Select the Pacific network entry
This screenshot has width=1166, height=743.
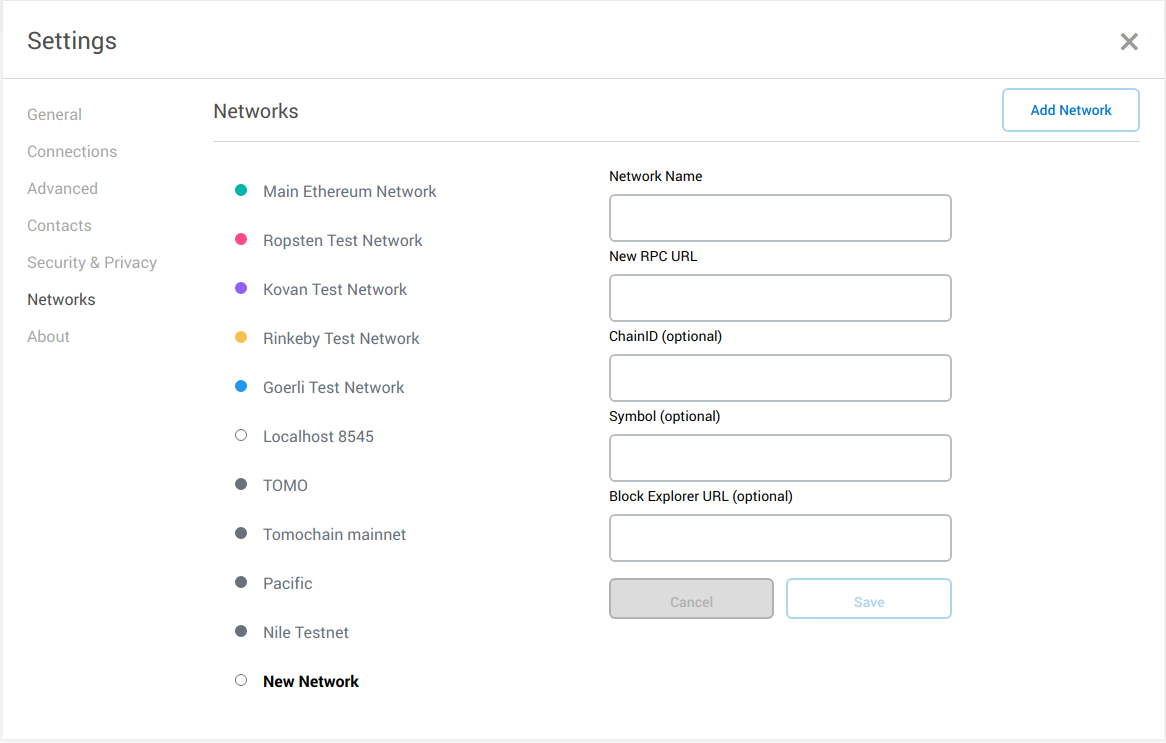point(288,583)
